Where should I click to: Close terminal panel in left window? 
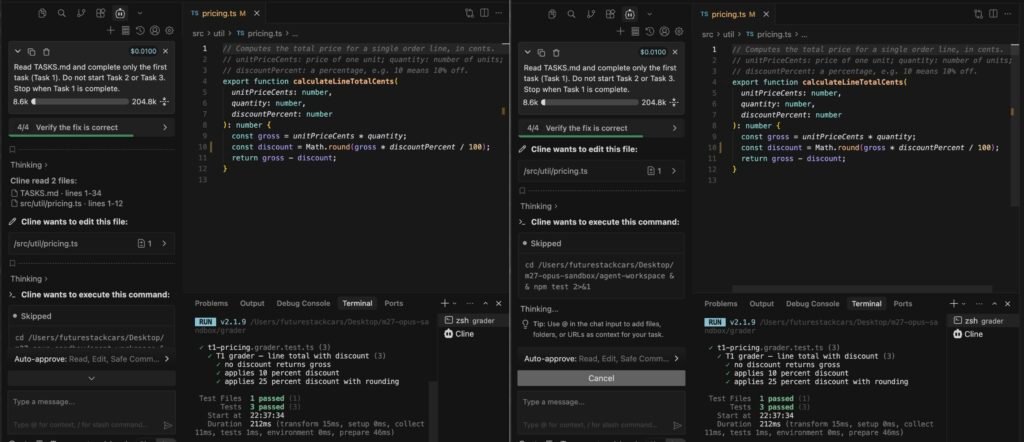(499, 304)
